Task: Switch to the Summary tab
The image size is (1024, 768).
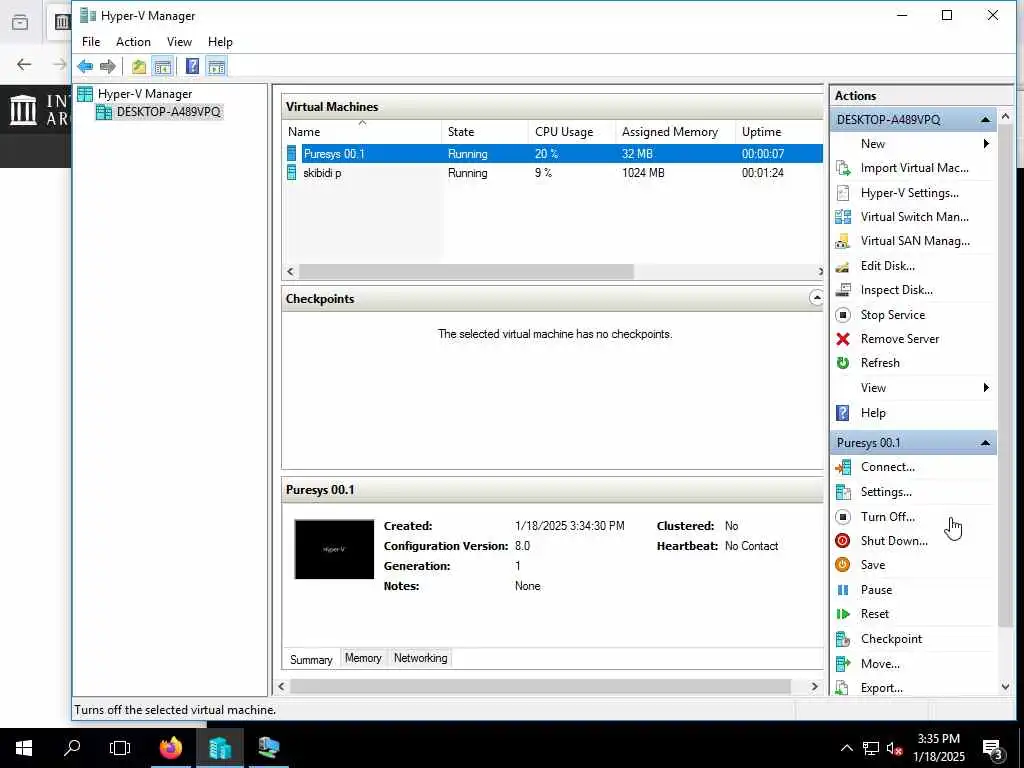Action: [311, 659]
